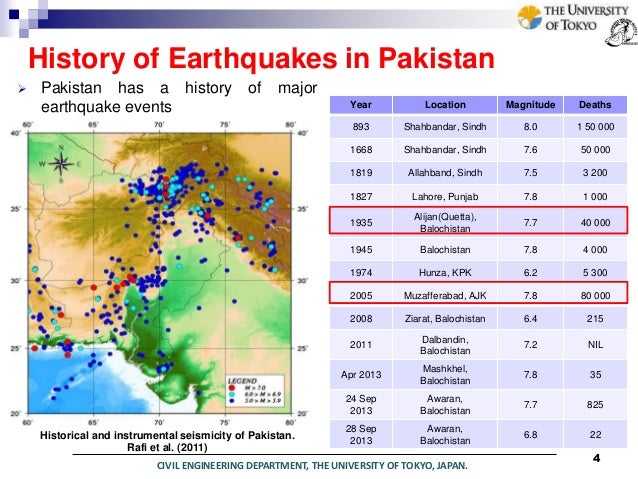Image resolution: width=638 pixels, height=479 pixels.
Task: Click the deaths value "50 000"
Action: (x=595, y=150)
